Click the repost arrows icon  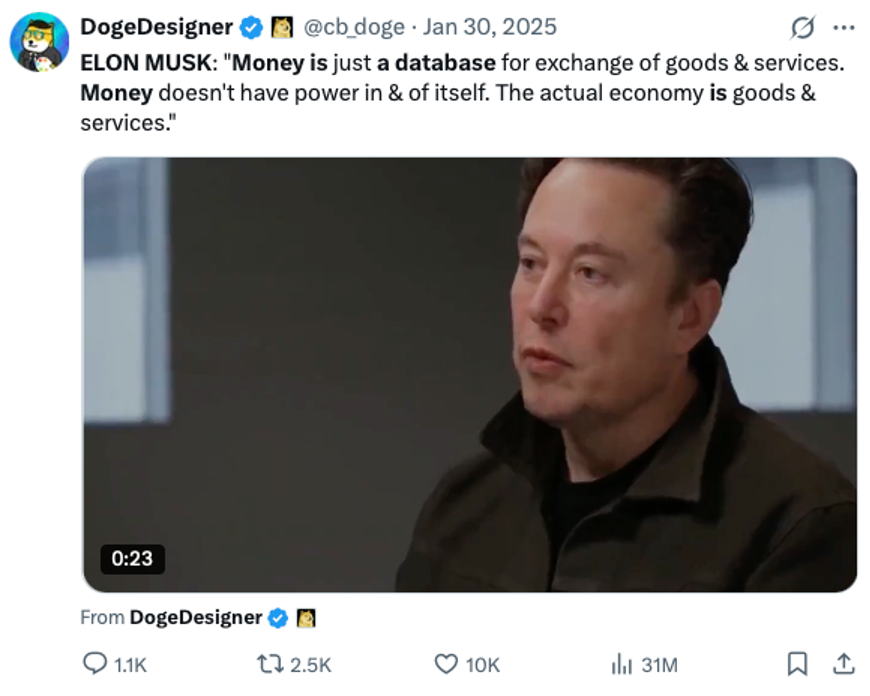(x=270, y=664)
